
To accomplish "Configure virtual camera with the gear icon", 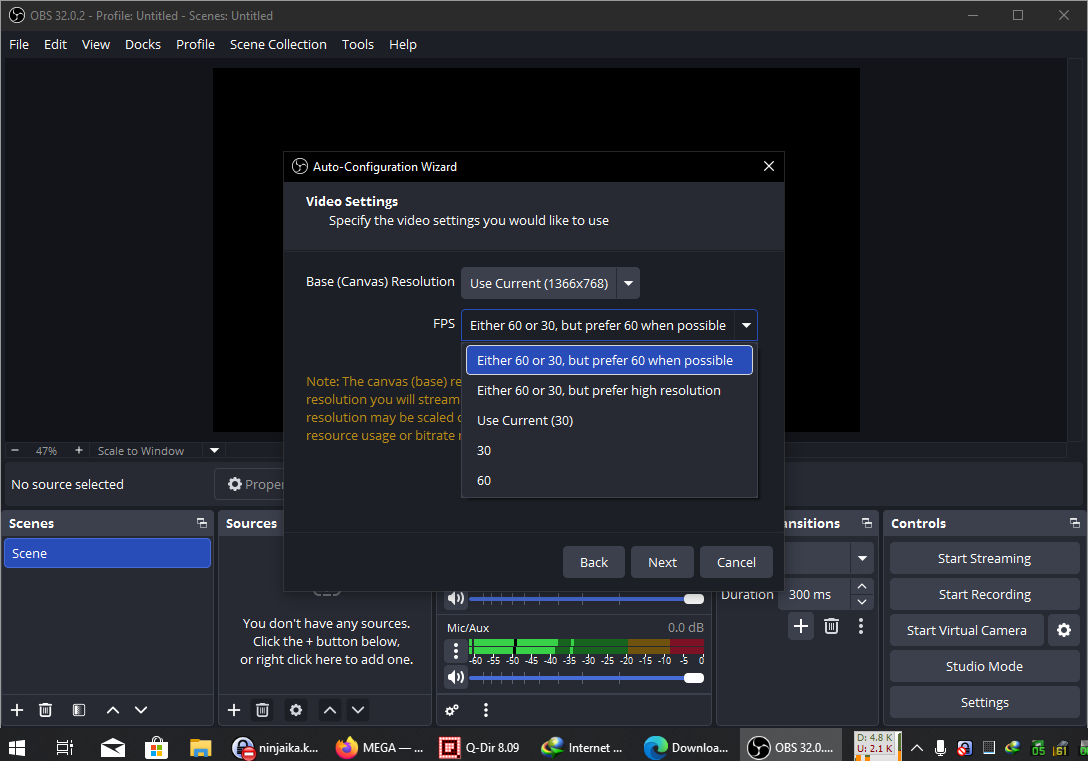I will tap(1063, 630).
